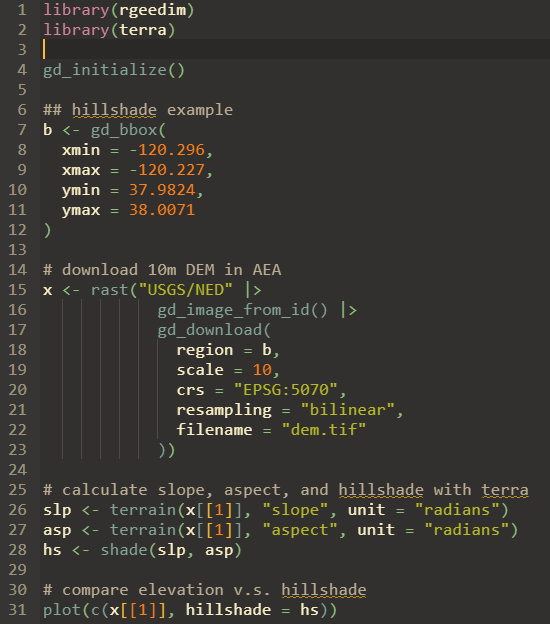
Task: Click the double closing parentheses on line 23
Action: pyautogui.click(x=167, y=450)
